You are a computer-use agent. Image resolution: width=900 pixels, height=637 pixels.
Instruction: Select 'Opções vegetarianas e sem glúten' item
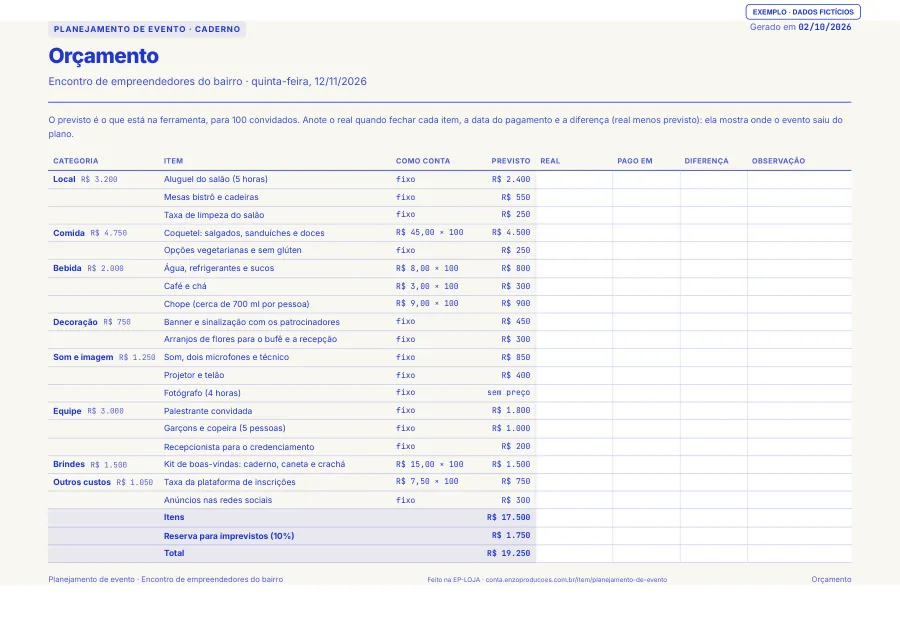pyautogui.click(x=232, y=251)
